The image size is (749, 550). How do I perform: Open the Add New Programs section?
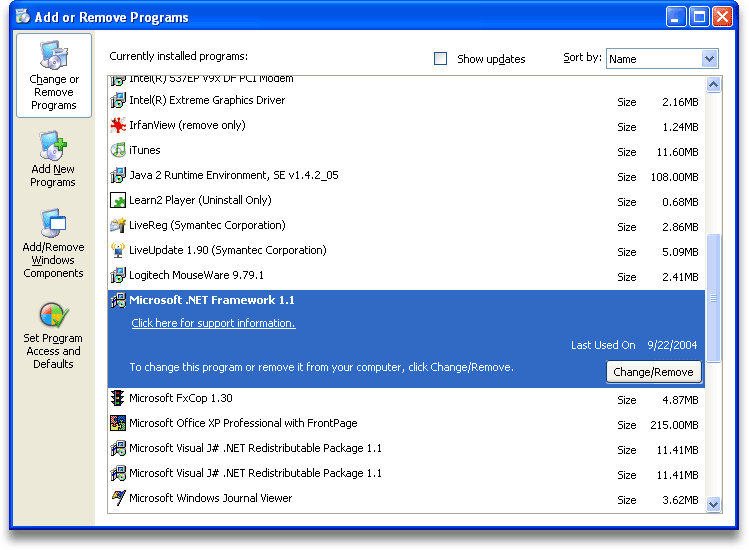point(53,160)
